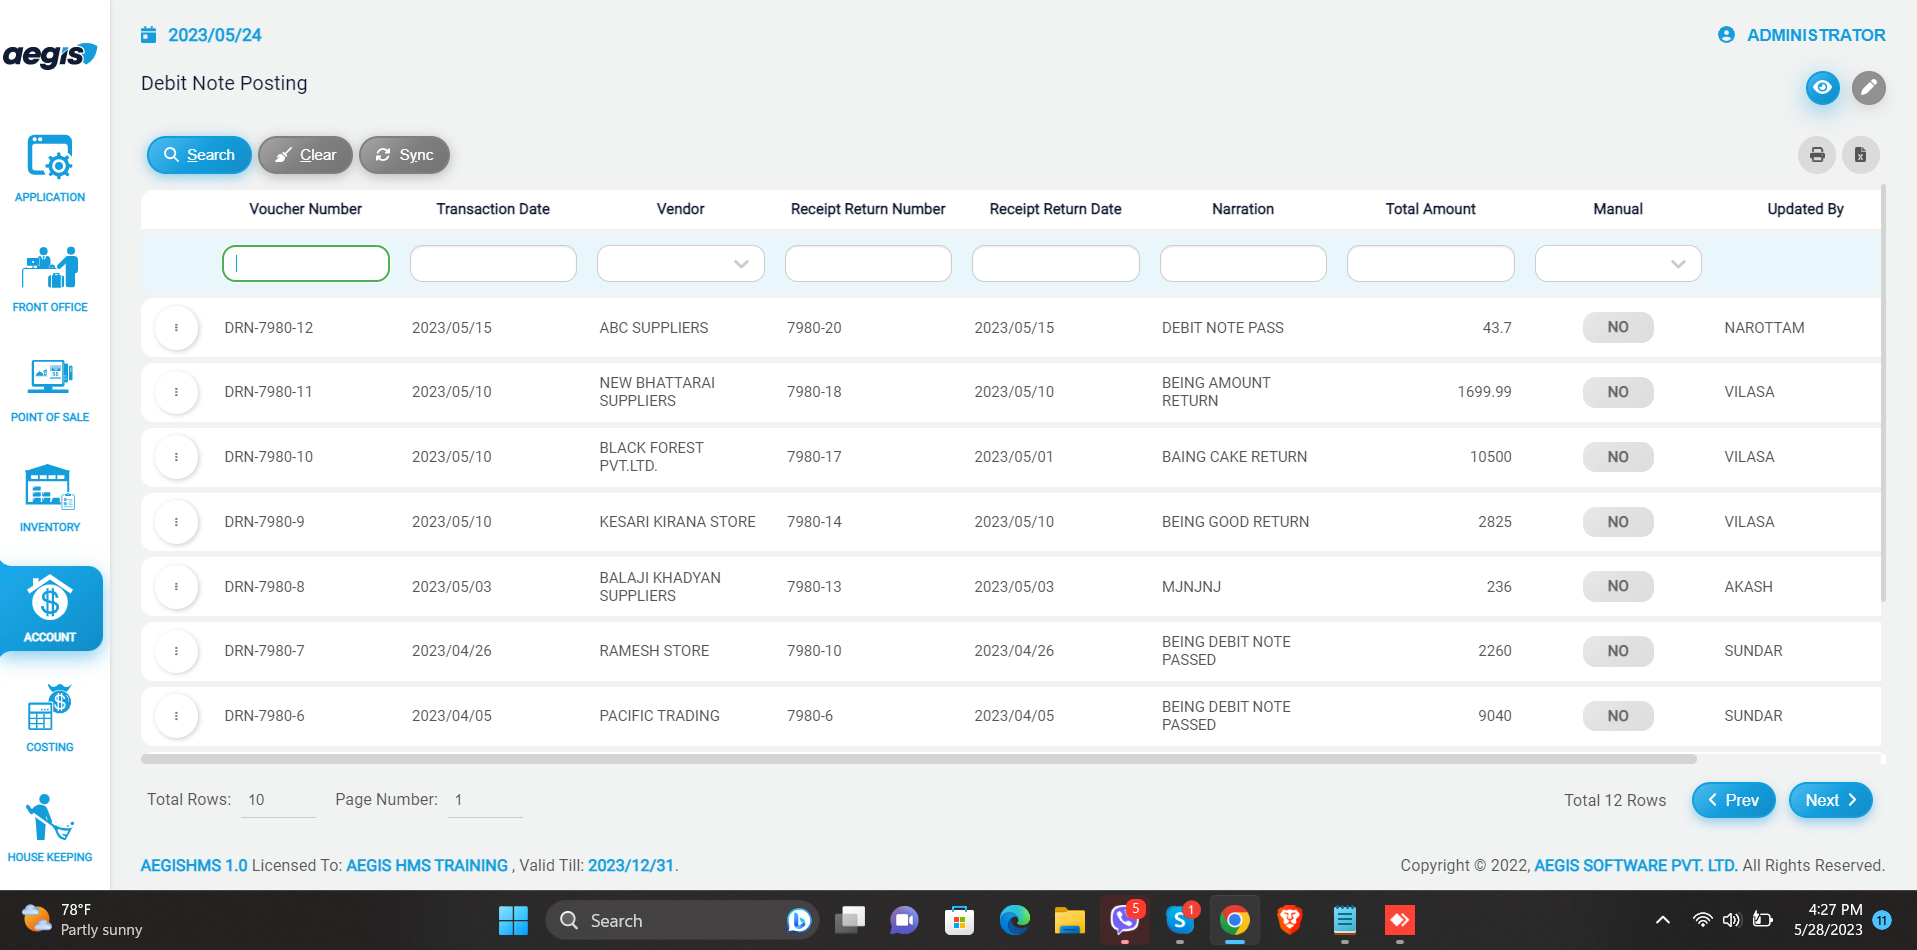Go to next page with Next
Viewport: 1917px width, 950px height.
click(x=1831, y=800)
